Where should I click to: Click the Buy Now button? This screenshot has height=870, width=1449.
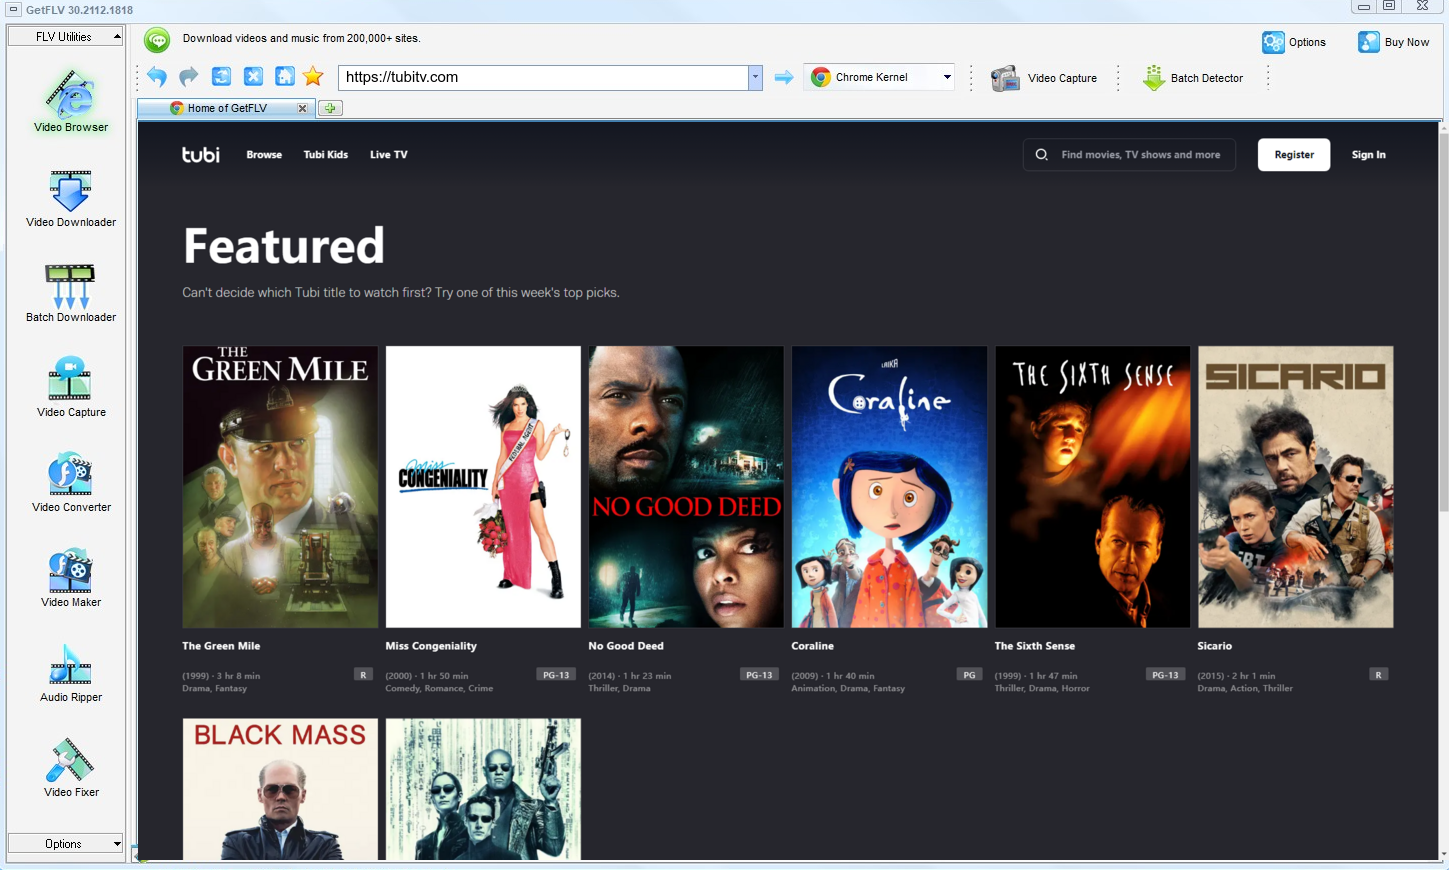click(1393, 42)
